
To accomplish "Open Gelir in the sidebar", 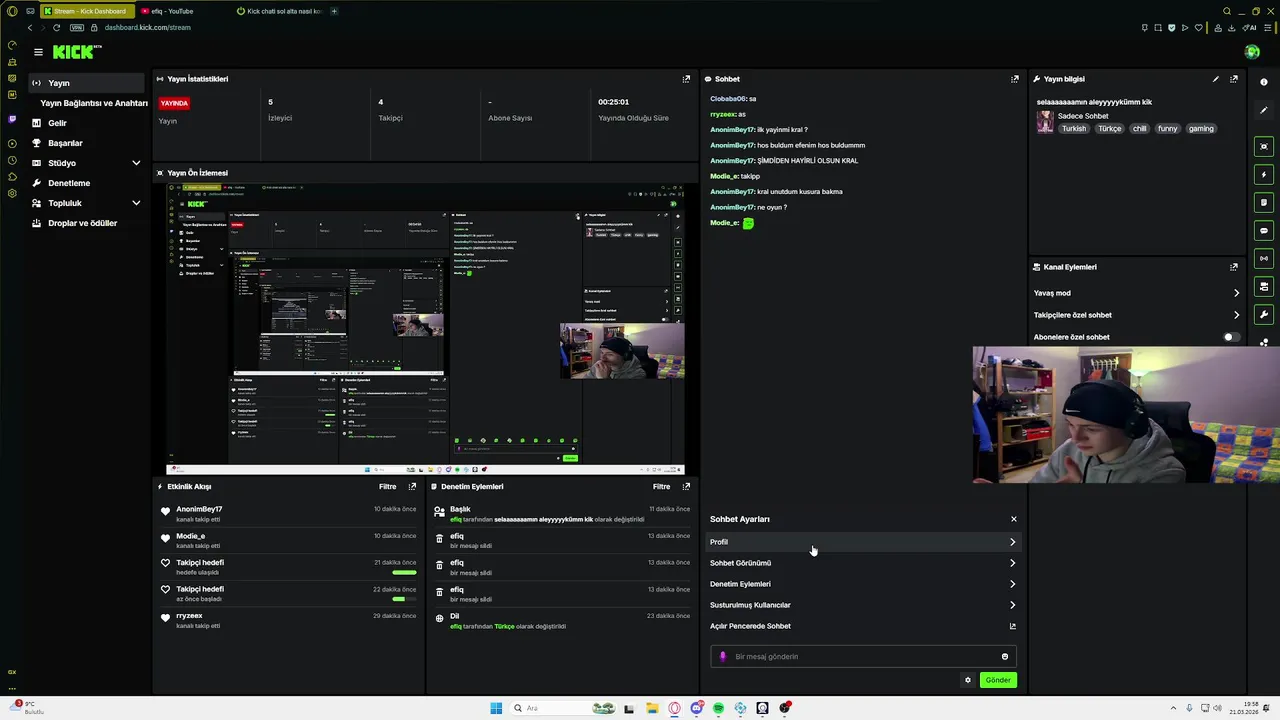I will point(88,123).
